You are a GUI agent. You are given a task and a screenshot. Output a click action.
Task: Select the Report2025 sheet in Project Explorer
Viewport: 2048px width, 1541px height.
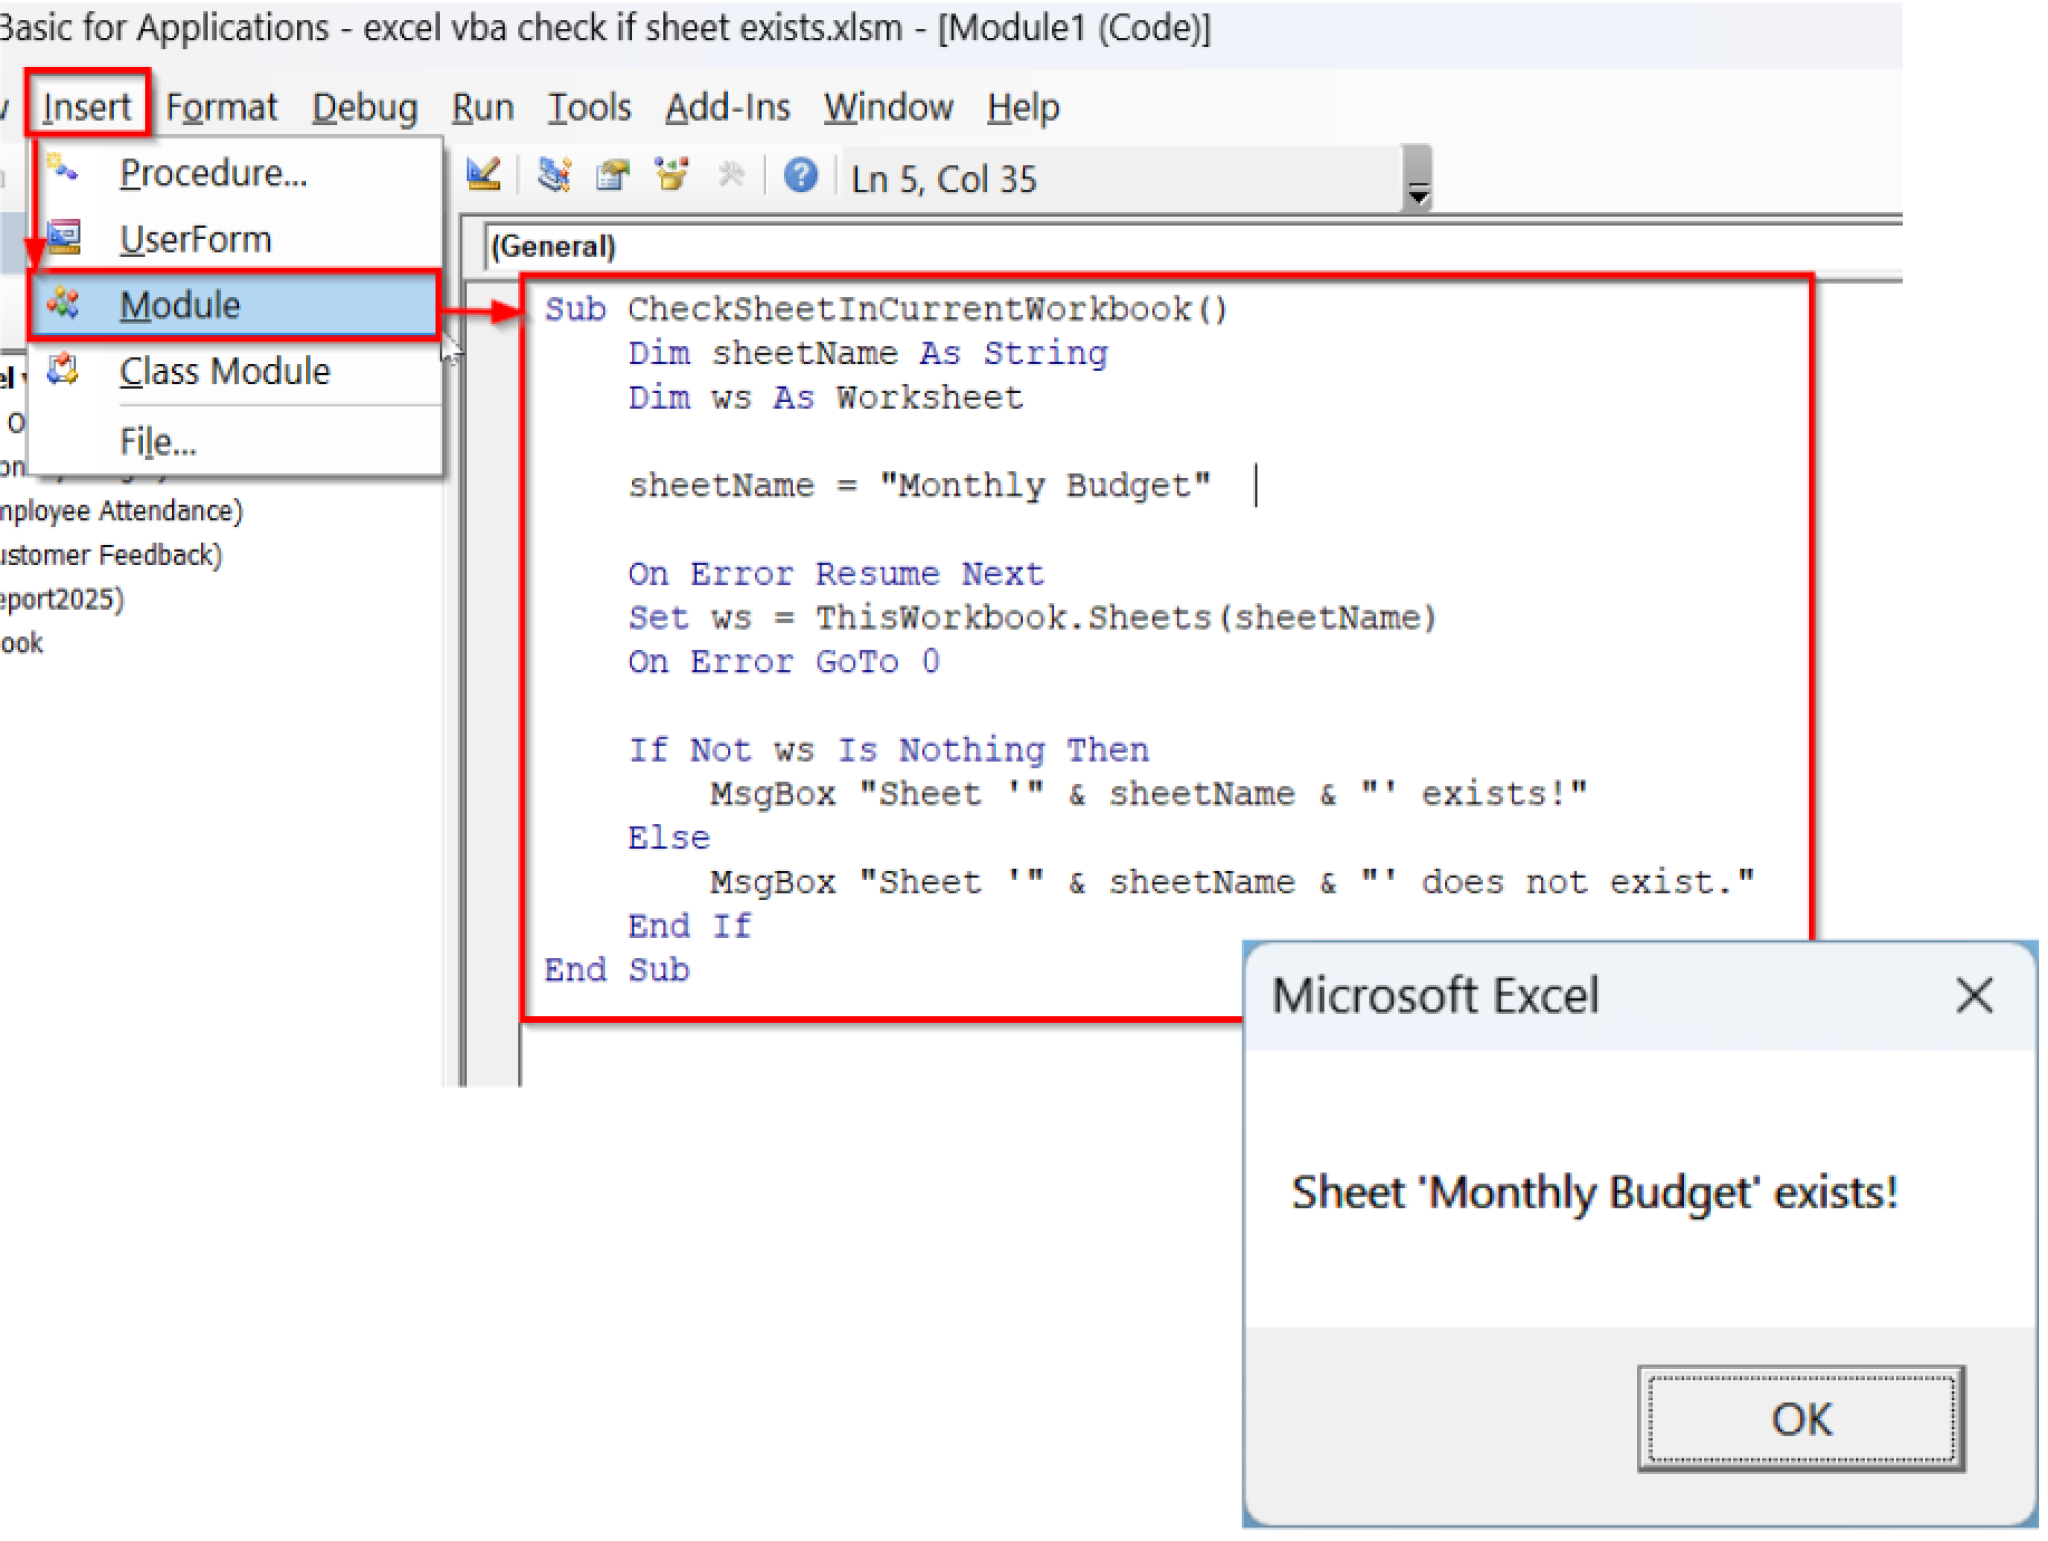tap(60, 599)
